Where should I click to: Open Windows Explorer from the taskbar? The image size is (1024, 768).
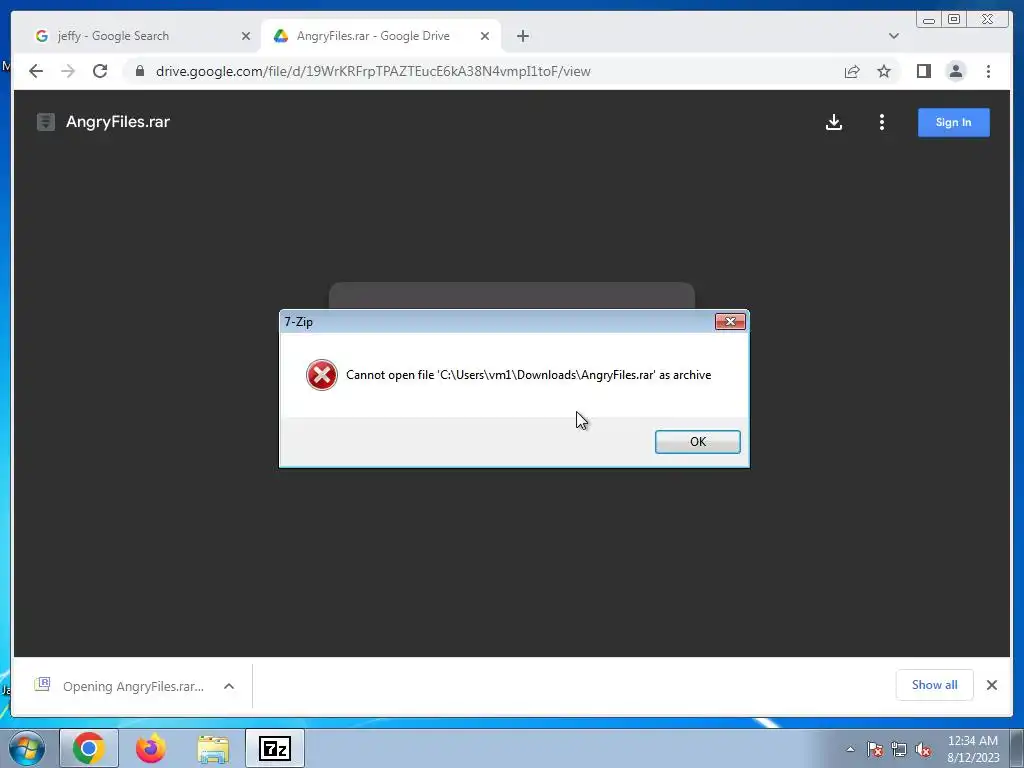(213, 748)
